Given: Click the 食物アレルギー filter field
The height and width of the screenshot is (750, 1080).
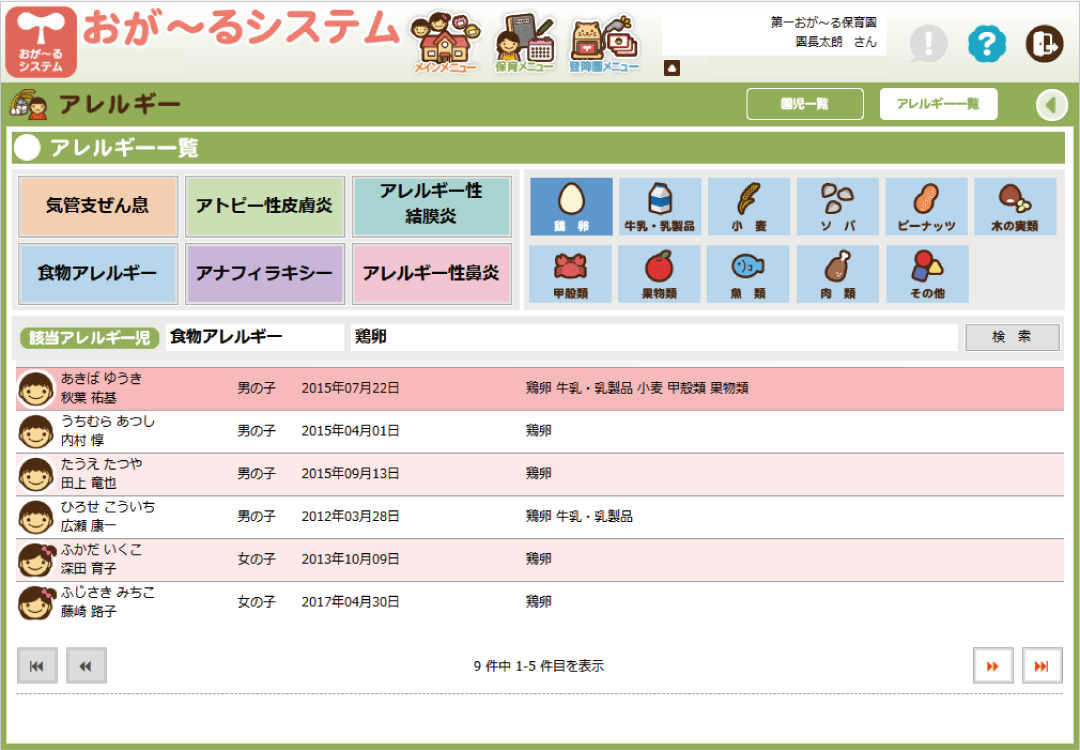Looking at the screenshot, I should (255, 337).
